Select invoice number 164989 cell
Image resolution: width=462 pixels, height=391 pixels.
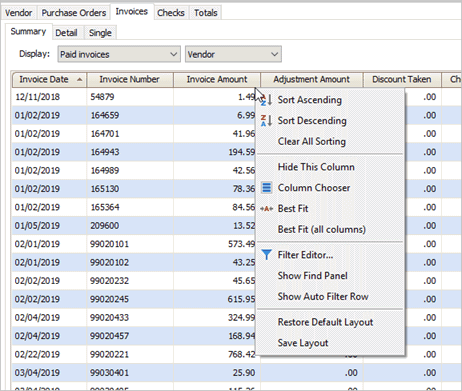click(x=130, y=170)
